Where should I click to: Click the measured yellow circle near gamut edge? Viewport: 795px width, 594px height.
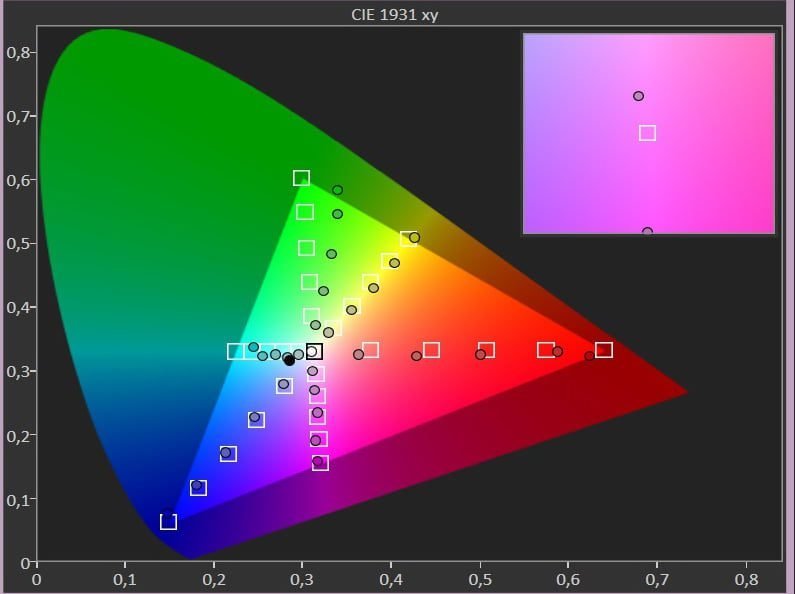[x=414, y=238]
